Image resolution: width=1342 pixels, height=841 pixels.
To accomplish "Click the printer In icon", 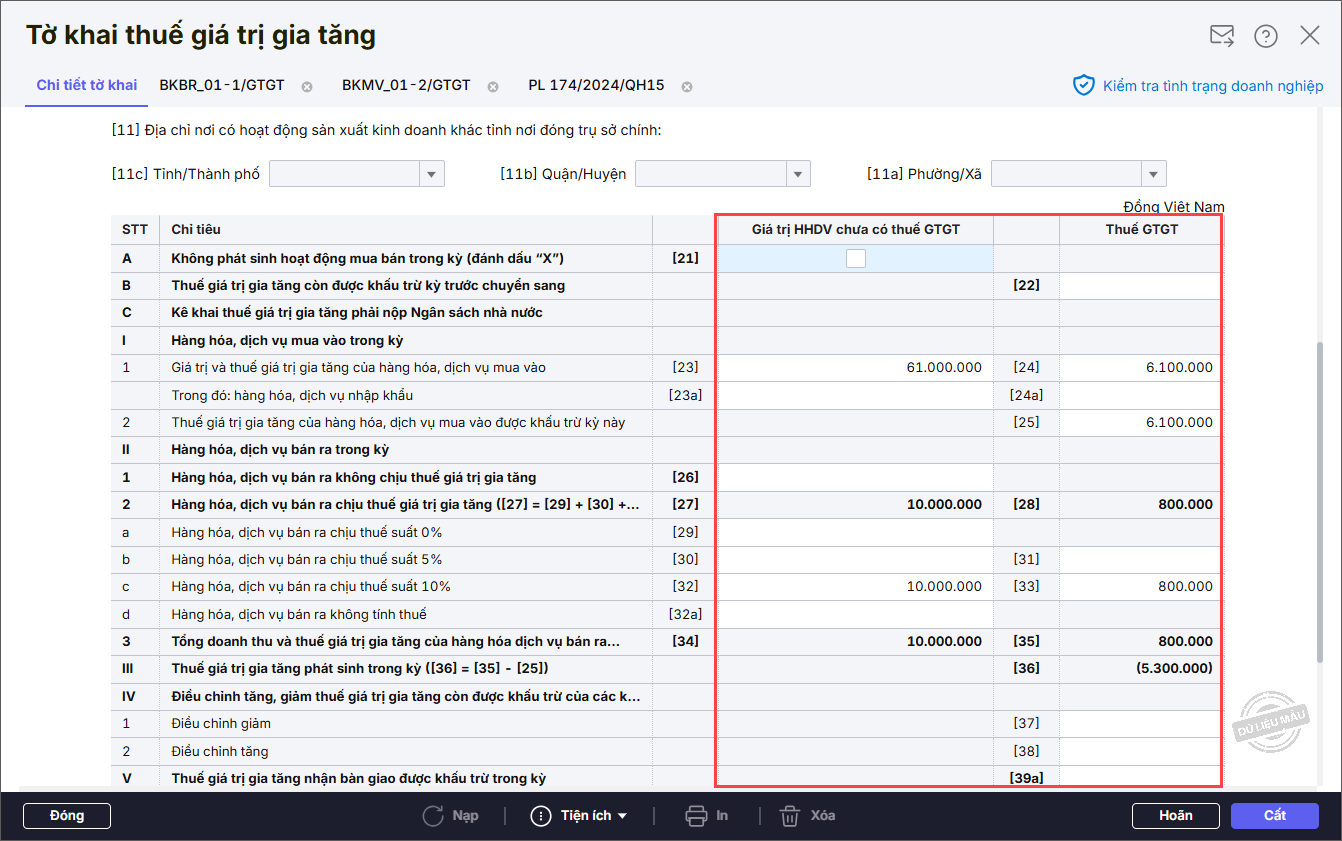I will tap(696, 816).
